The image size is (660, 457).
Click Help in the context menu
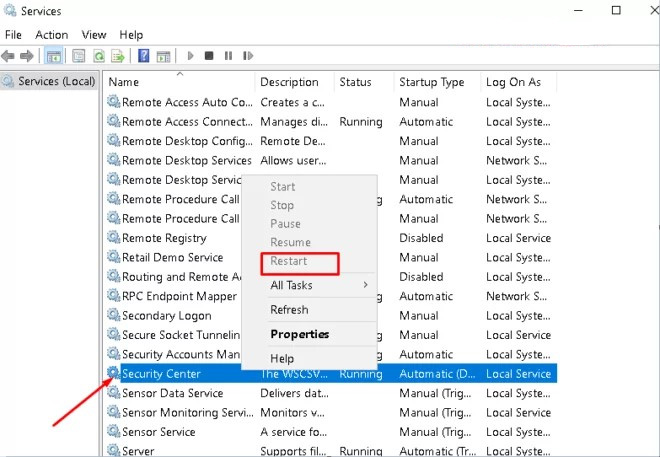tap(282, 358)
